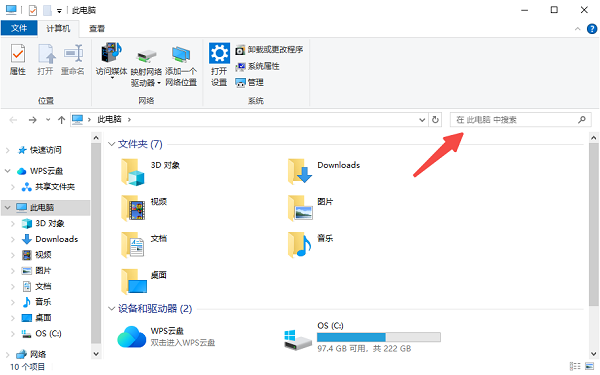The width and height of the screenshot is (600, 375).
Task: Select 共享文件夹 in the sidebar
Action: point(48,187)
